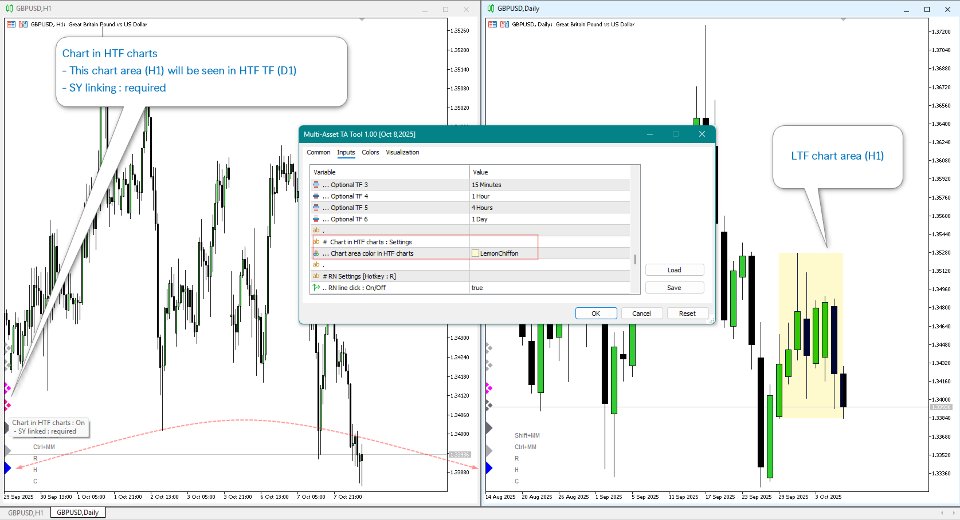Click the OK button in the dialog
Screen dimensions: 960x520
tap(596, 313)
